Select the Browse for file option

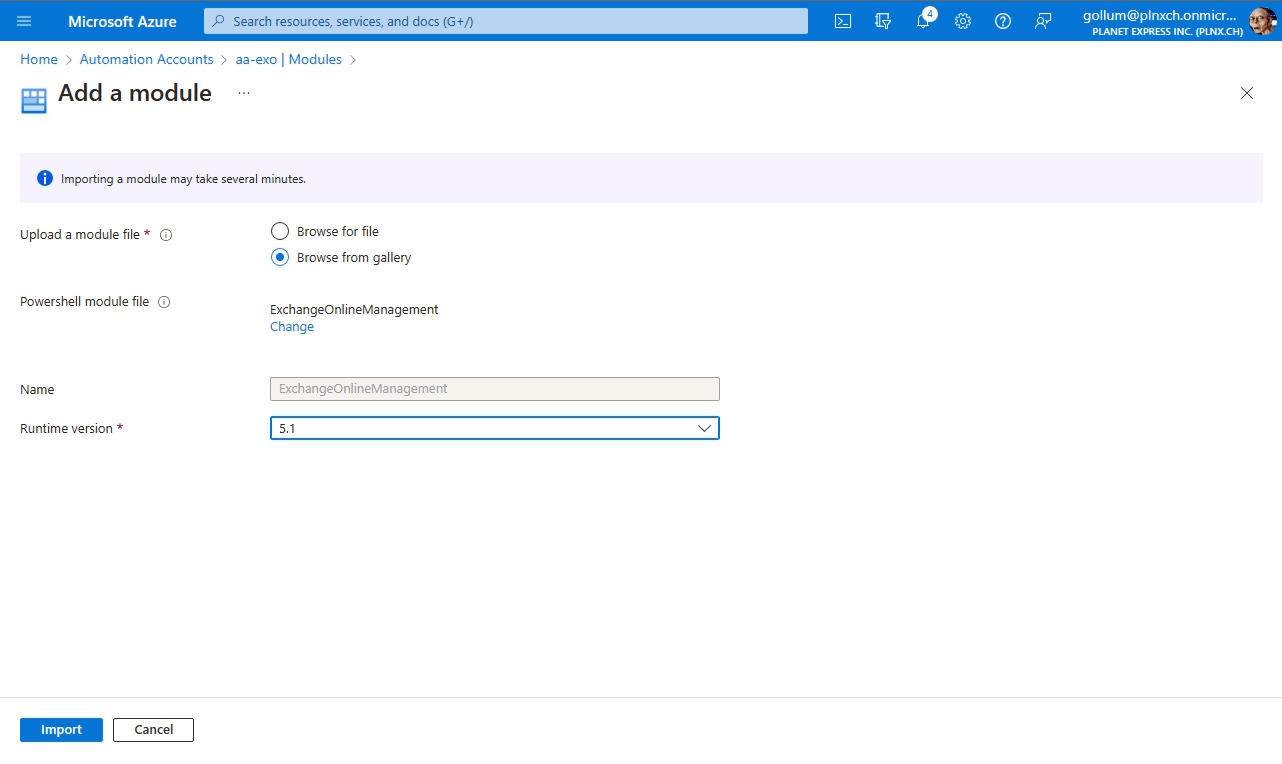279,230
